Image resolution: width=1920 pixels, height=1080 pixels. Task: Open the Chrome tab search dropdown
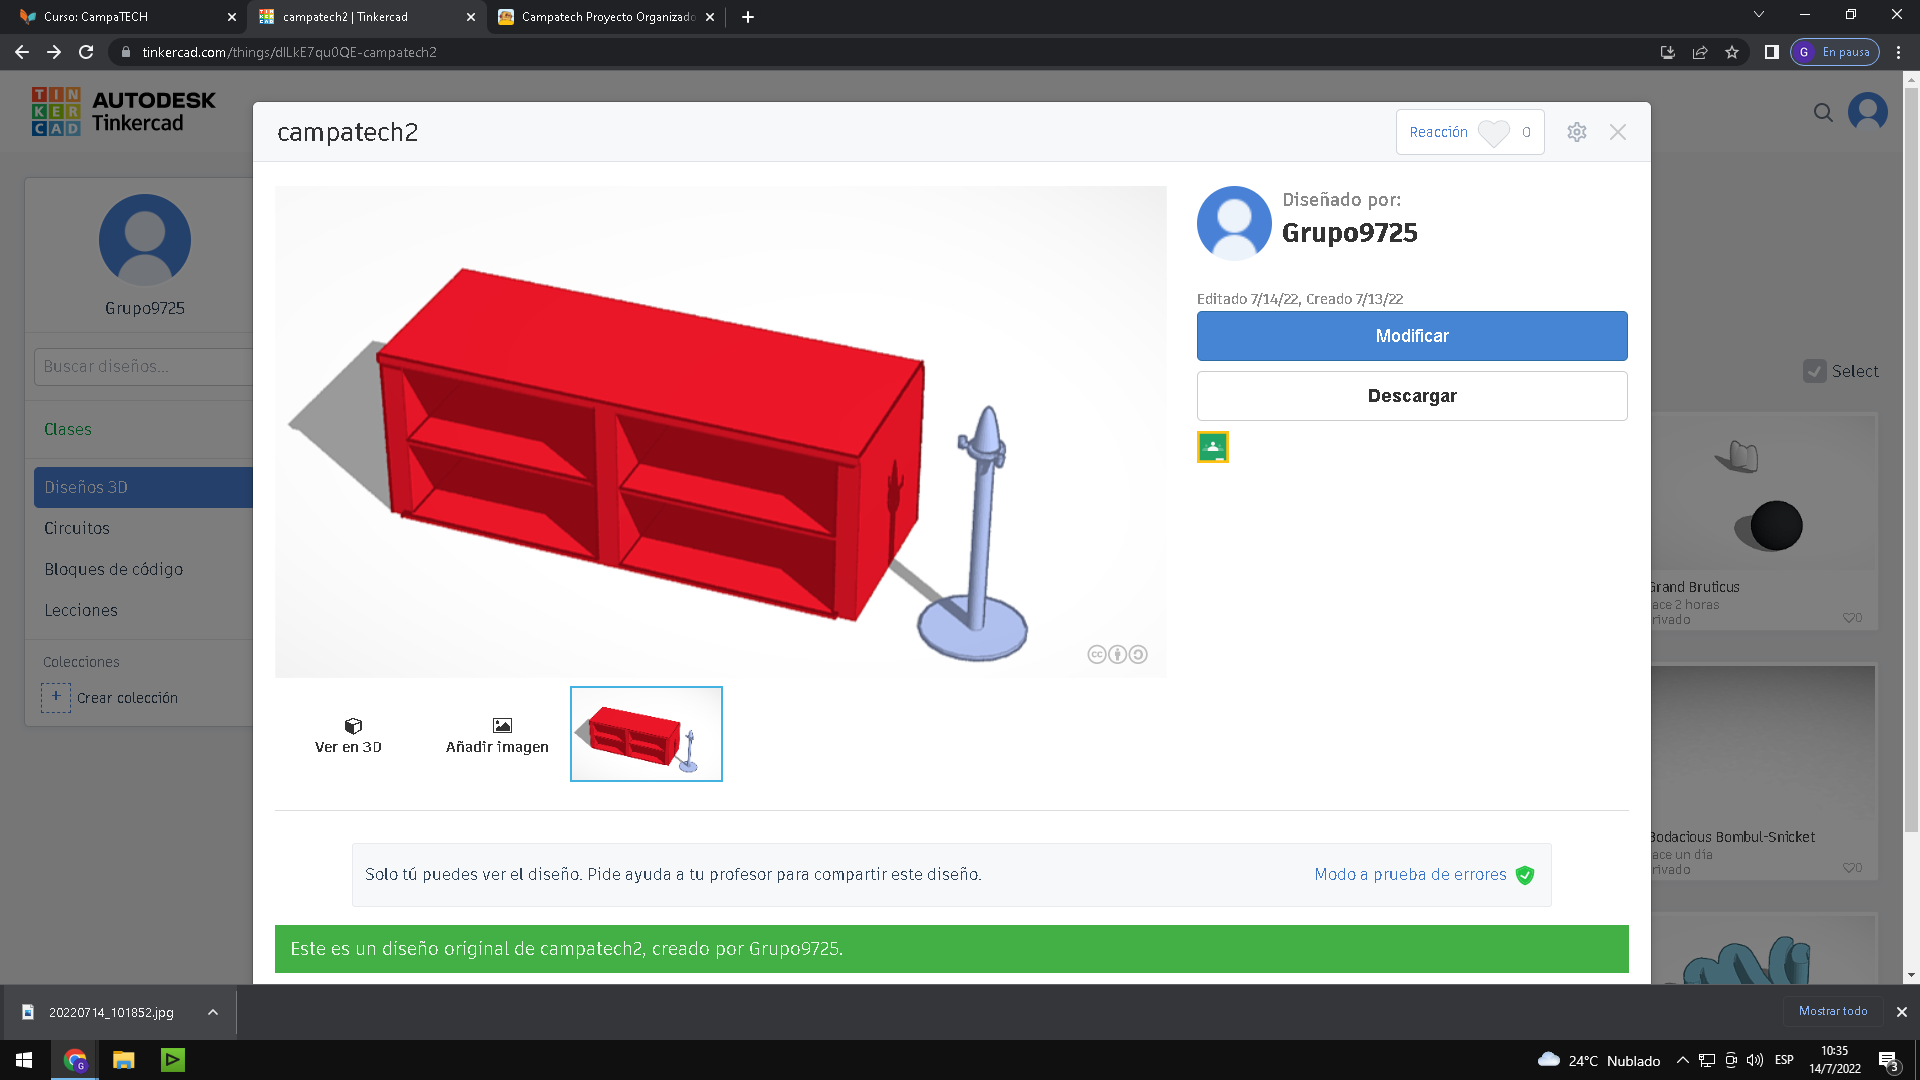(1759, 15)
